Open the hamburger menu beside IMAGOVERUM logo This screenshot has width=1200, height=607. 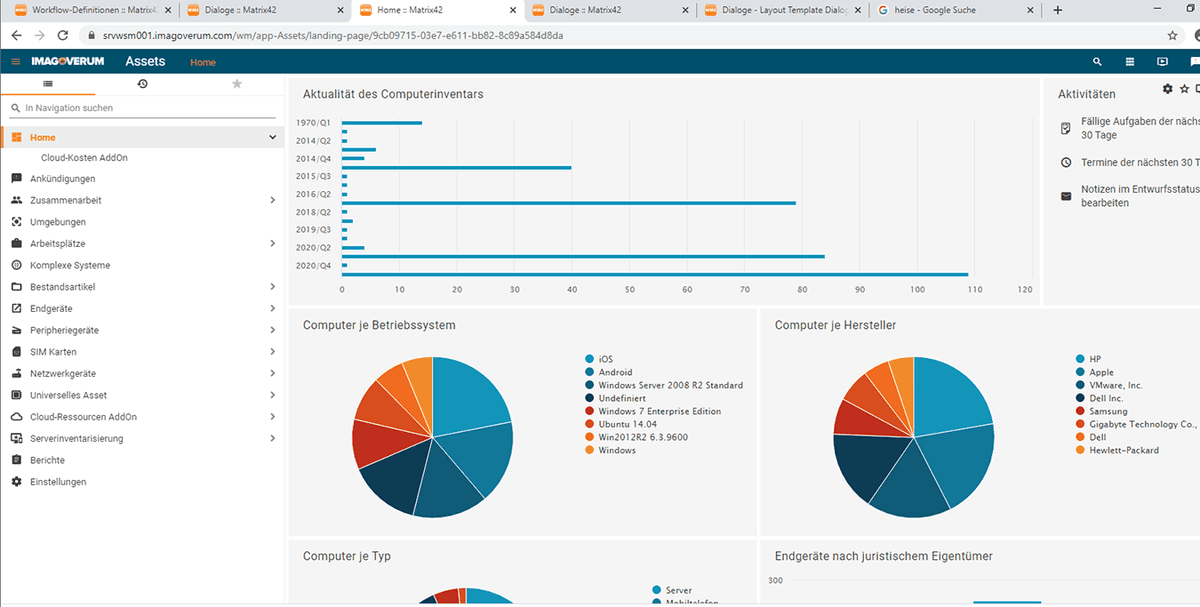pos(15,62)
